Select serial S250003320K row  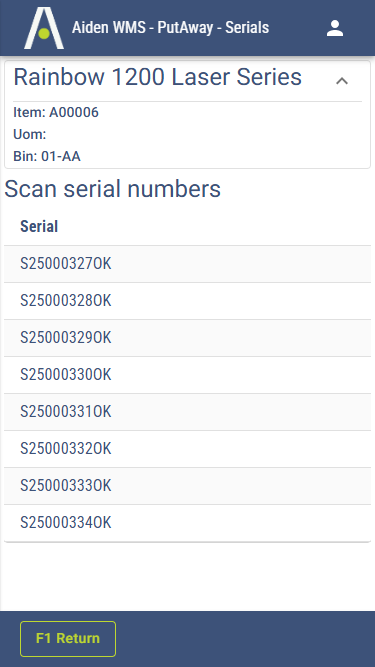[x=188, y=449]
